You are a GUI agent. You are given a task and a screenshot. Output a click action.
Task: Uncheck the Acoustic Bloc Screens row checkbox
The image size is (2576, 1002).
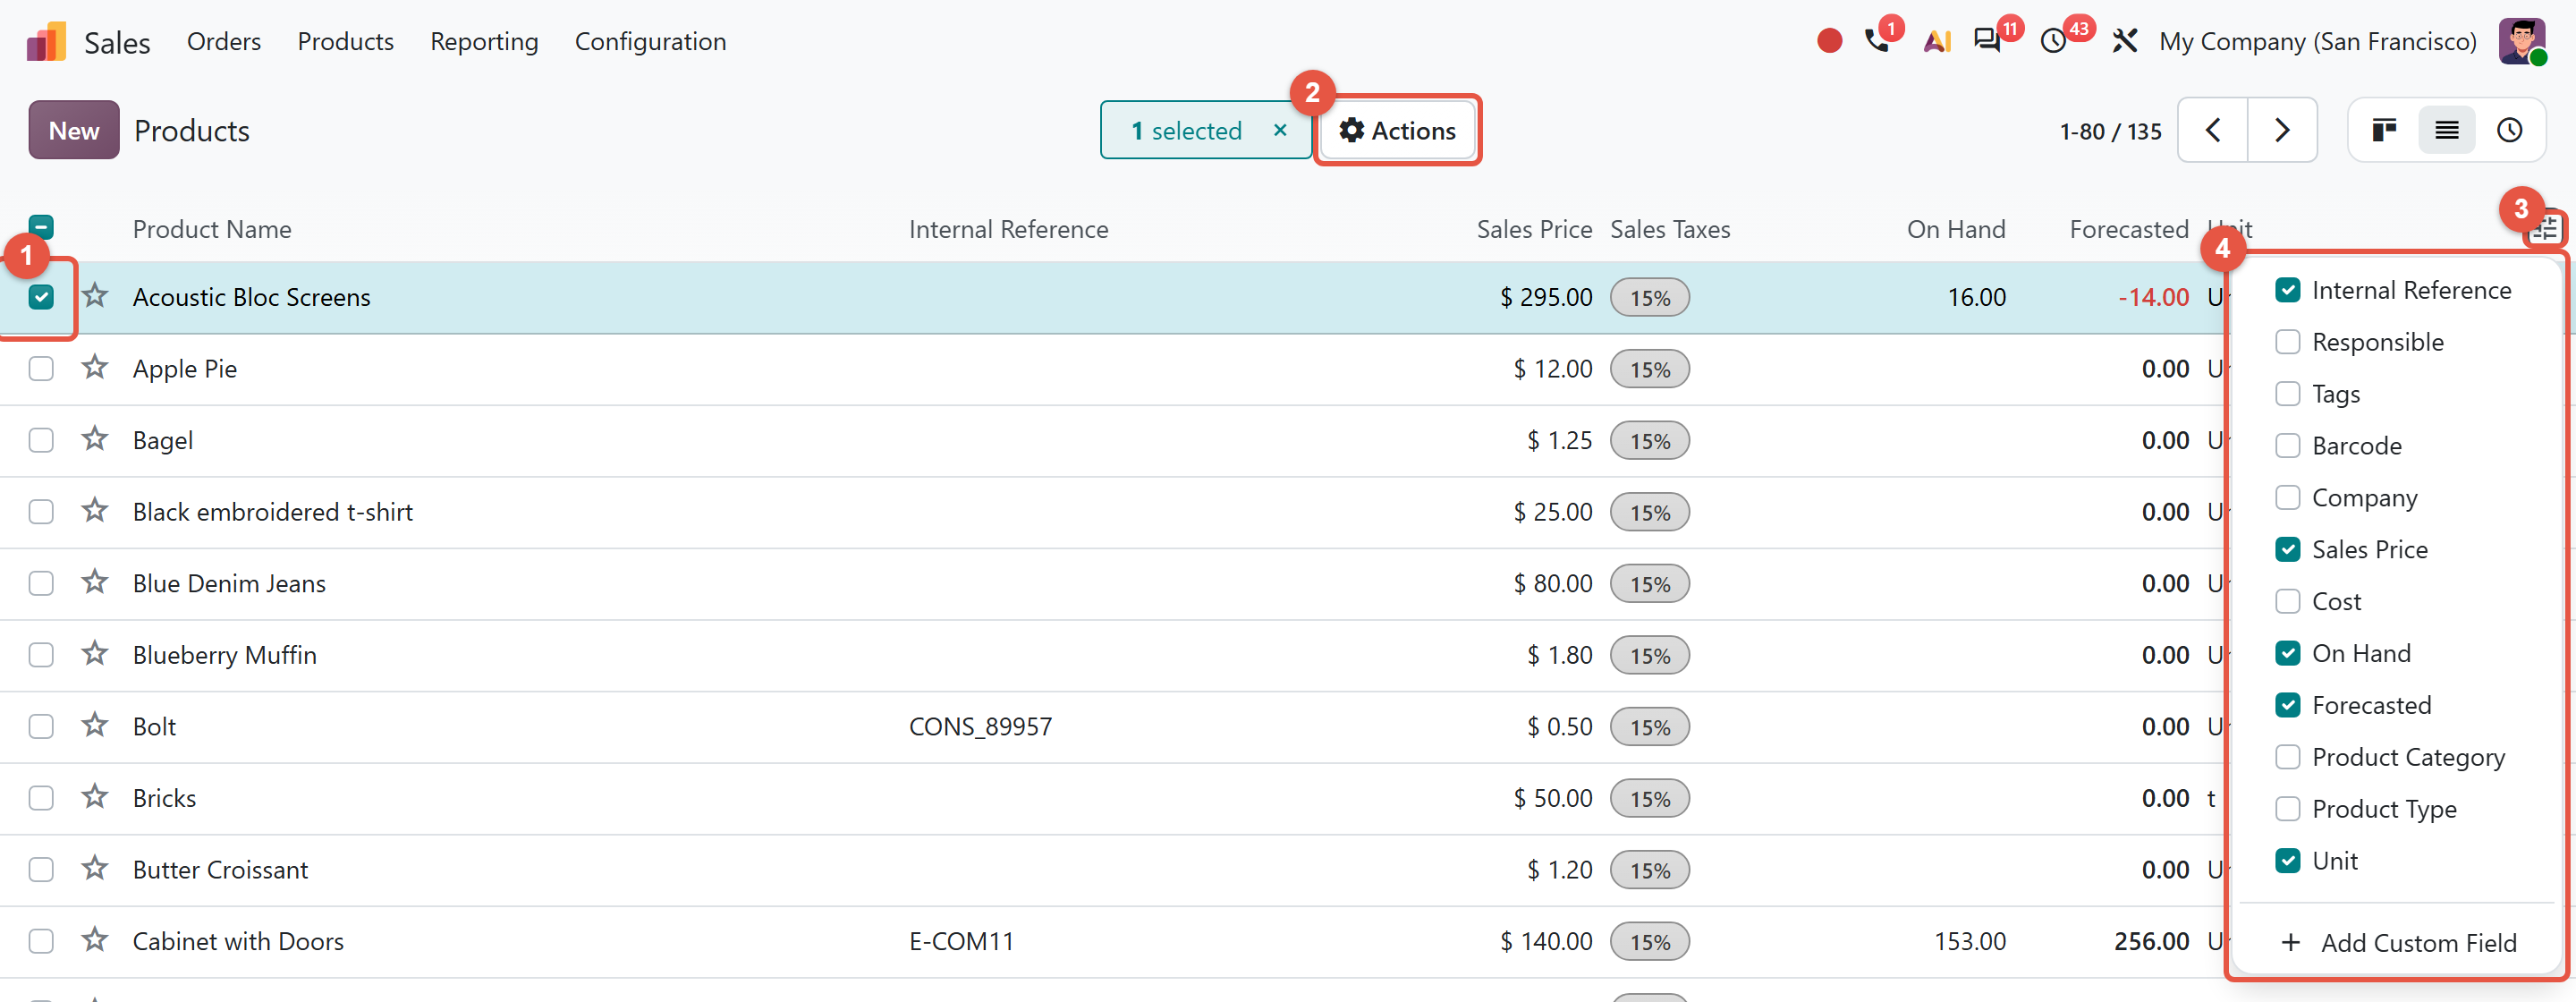coord(41,297)
